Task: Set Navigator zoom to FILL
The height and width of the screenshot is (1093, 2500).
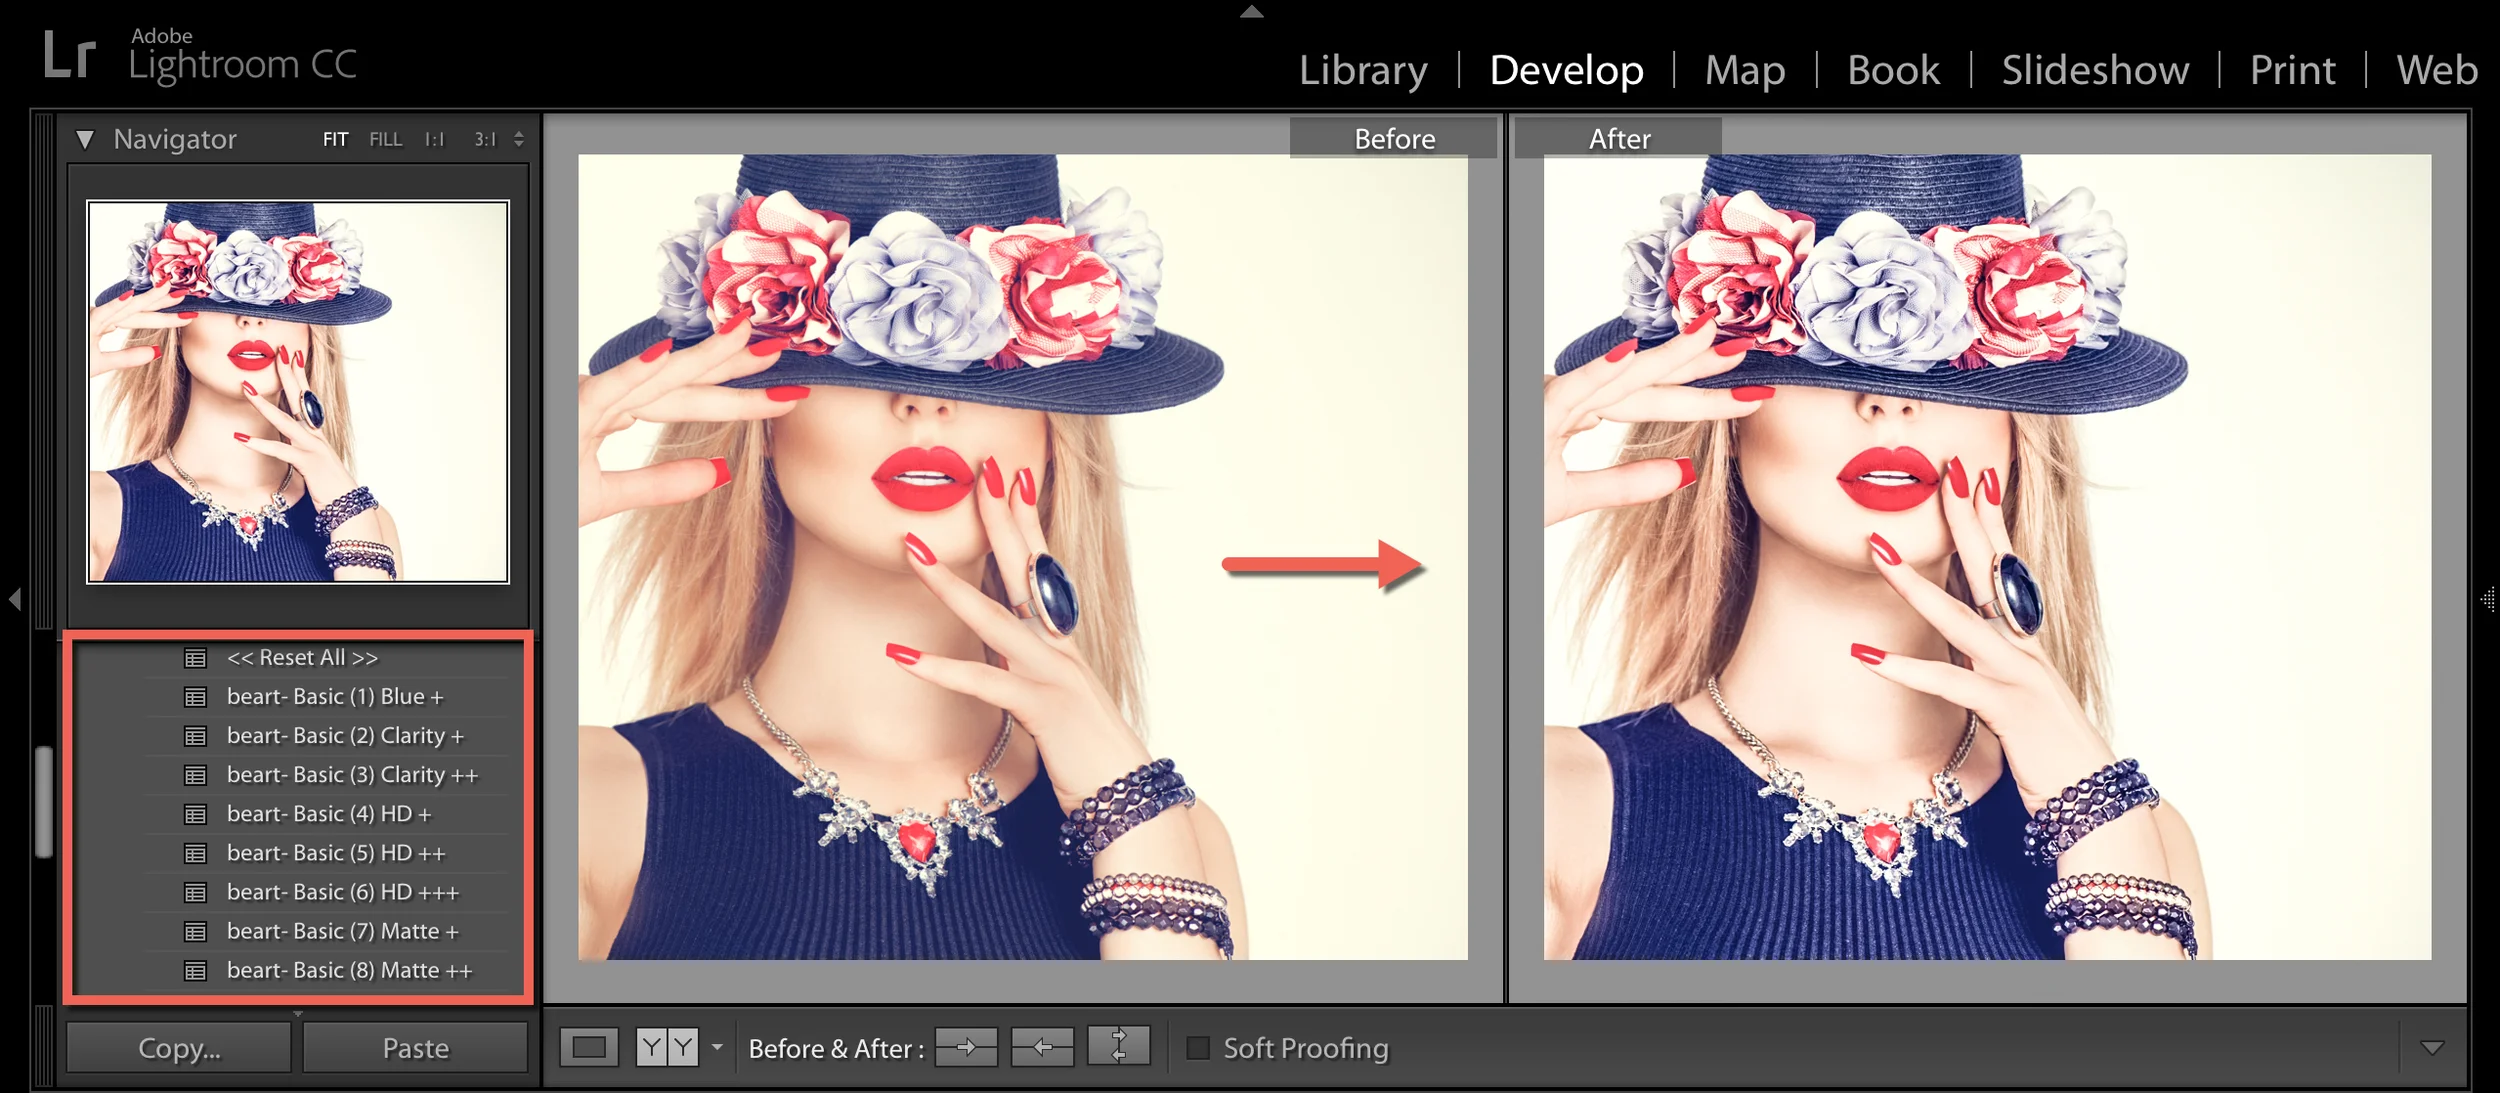Action: point(385,139)
